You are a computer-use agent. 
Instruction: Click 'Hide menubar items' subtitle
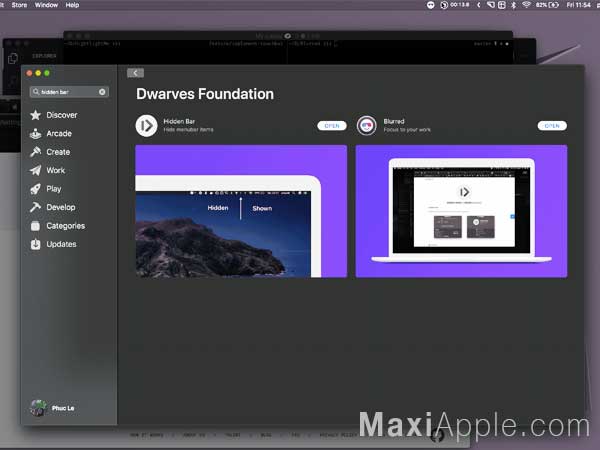point(188,130)
